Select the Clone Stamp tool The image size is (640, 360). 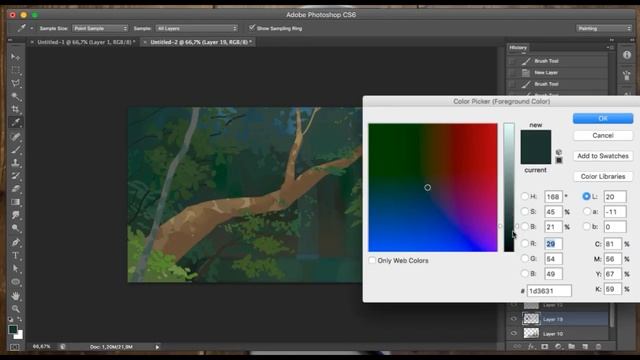(16, 163)
